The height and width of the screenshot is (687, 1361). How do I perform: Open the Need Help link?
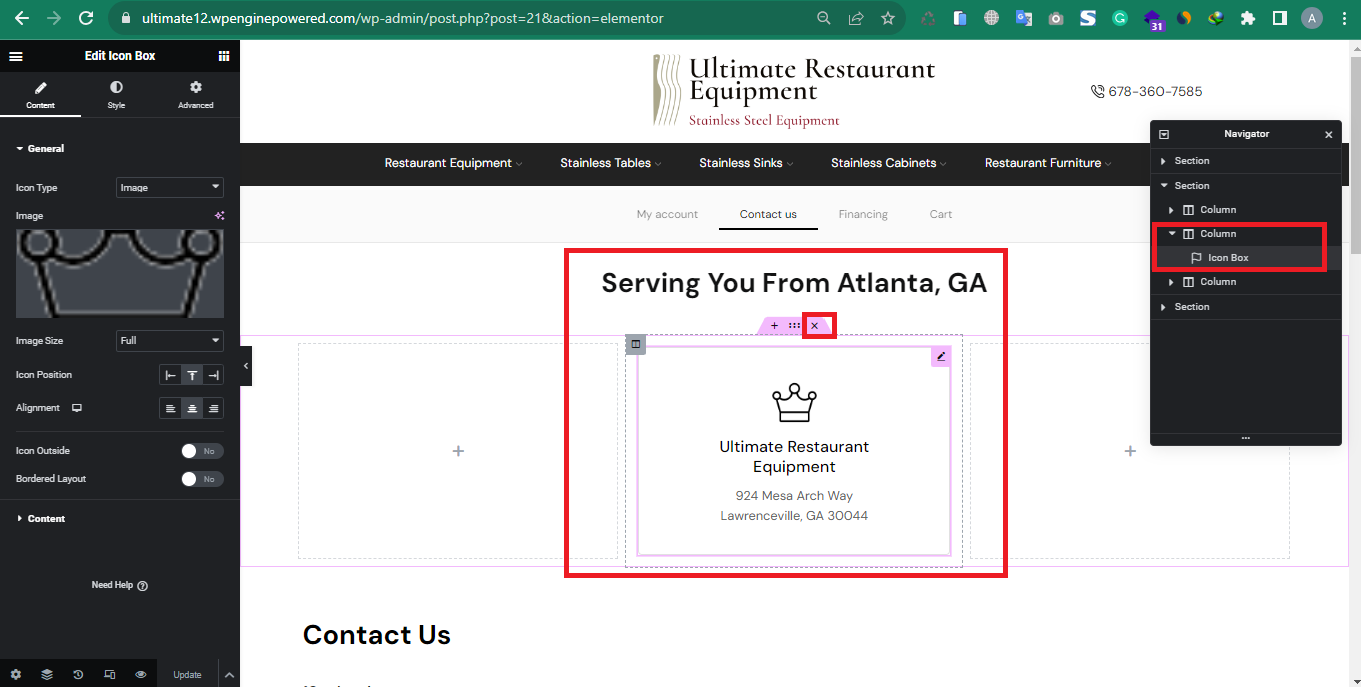coord(120,585)
